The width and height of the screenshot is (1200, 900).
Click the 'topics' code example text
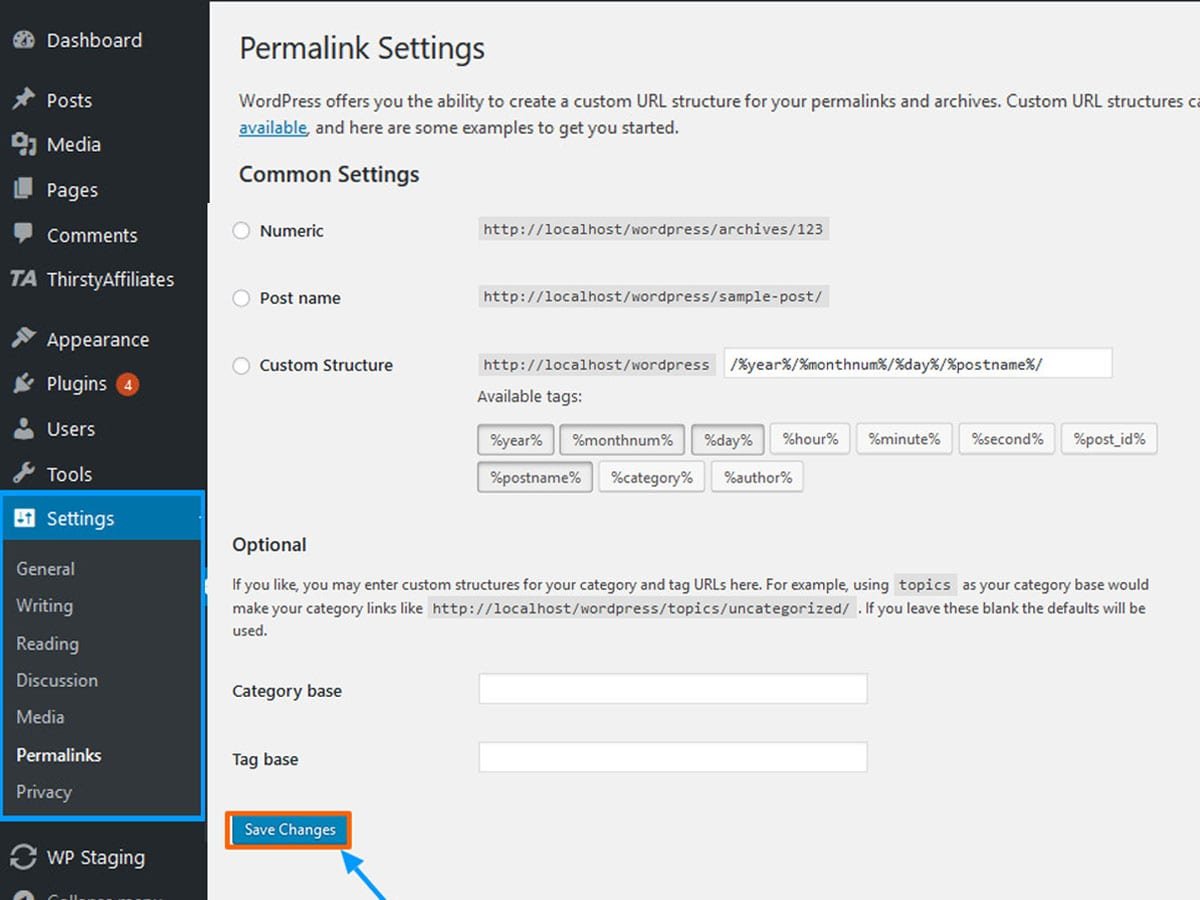pos(925,585)
